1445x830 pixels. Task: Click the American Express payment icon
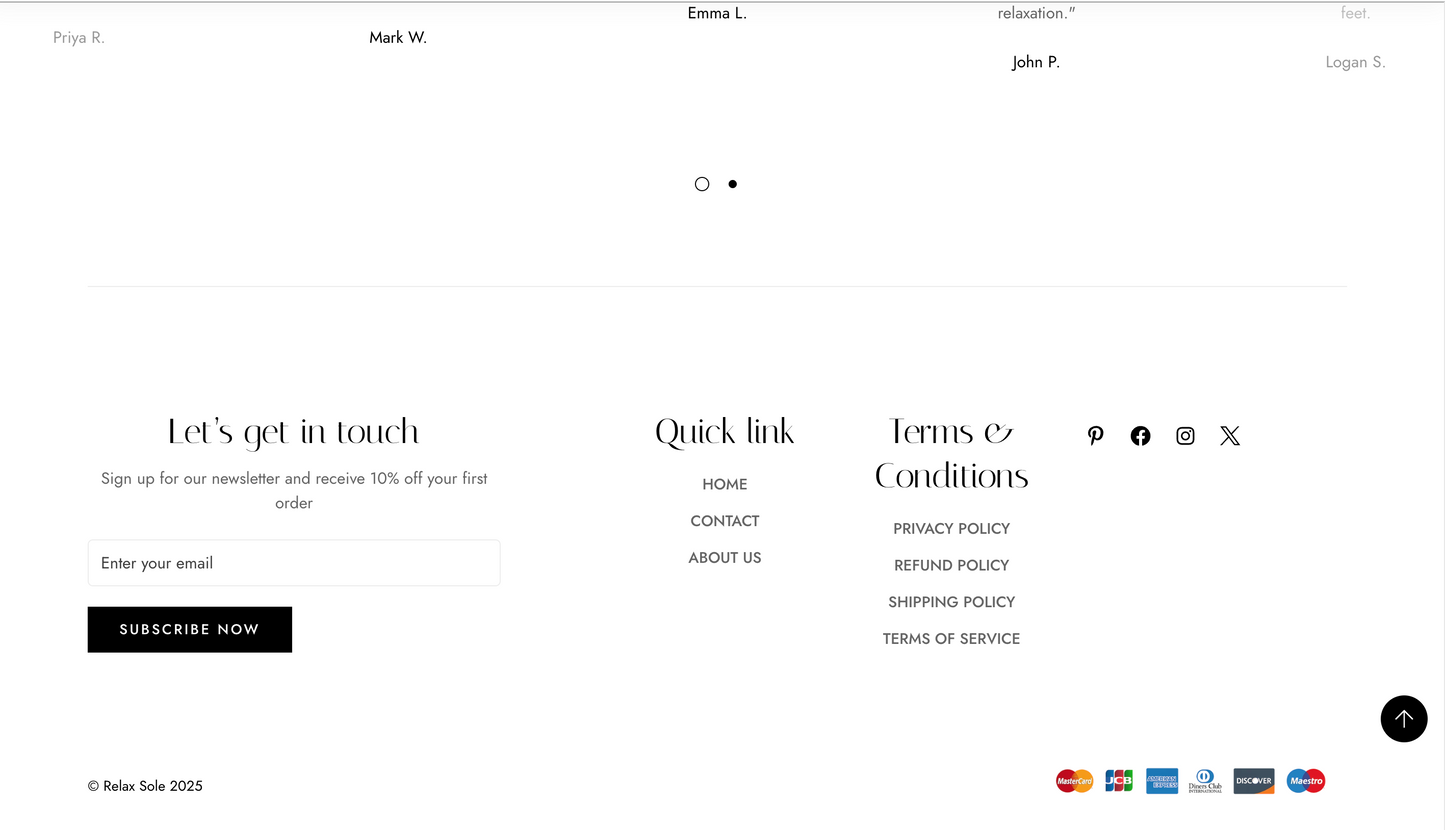coord(1162,781)
